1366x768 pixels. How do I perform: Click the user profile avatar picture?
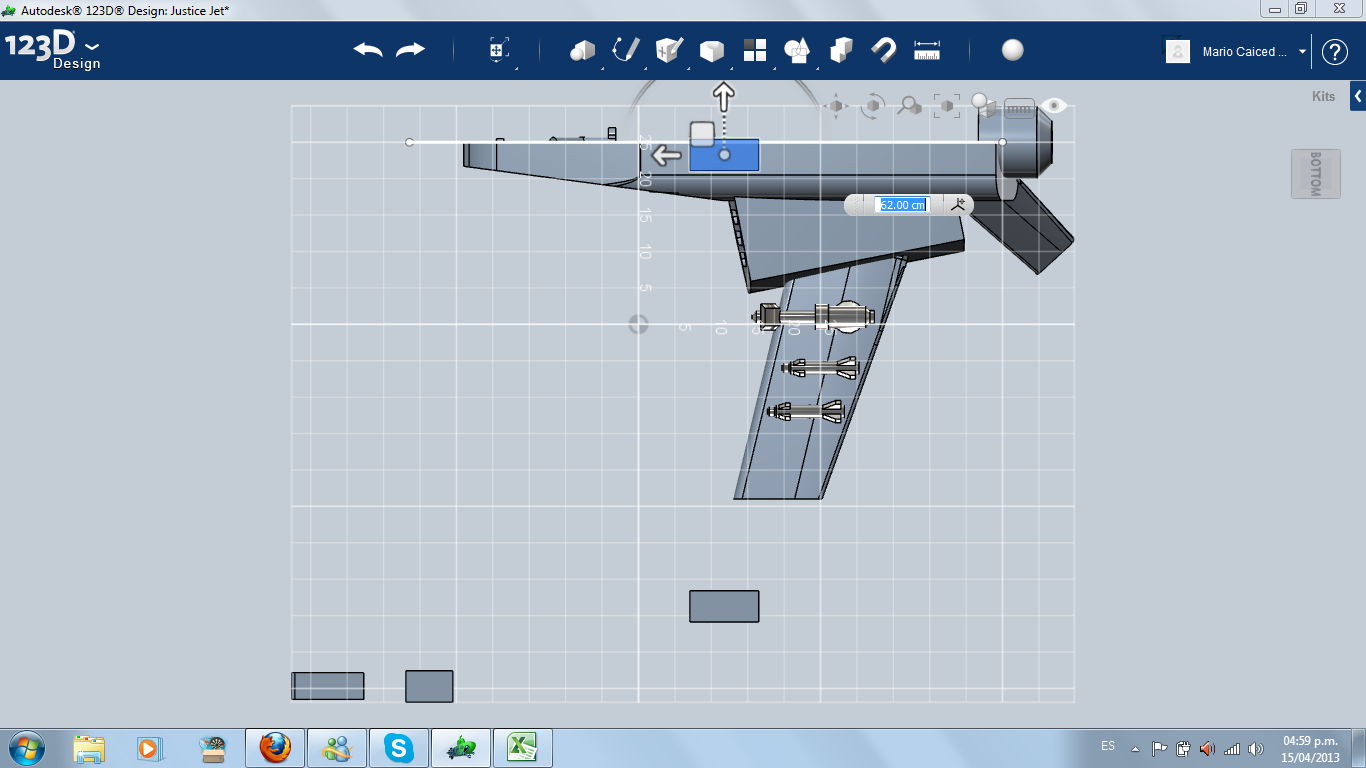[1178, 51]
